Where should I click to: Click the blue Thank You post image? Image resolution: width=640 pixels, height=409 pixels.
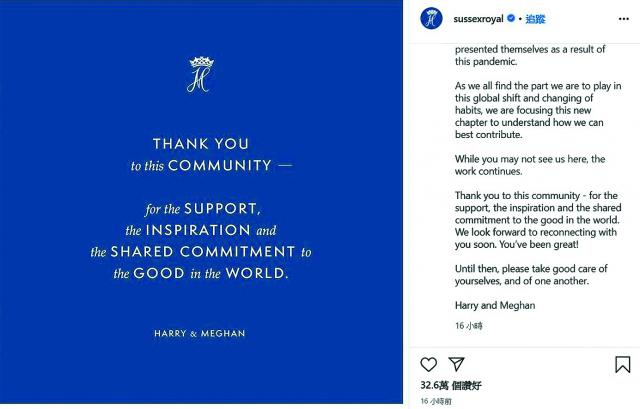(201, 202)
